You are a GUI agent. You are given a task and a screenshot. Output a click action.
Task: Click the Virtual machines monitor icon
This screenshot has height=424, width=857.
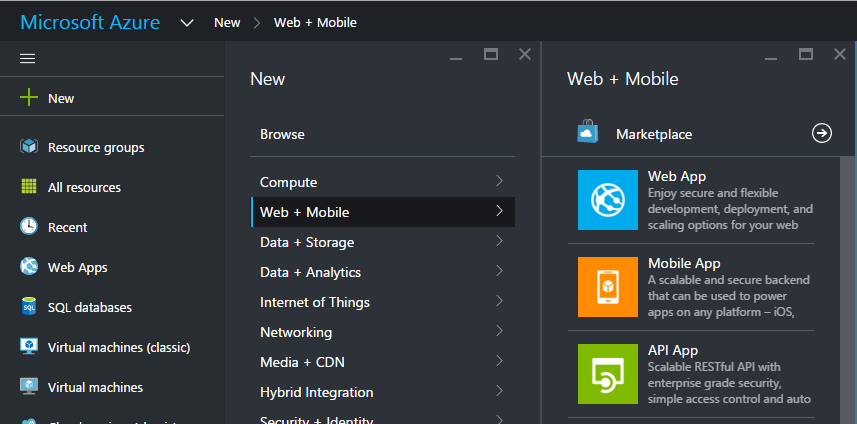point(28,386)
